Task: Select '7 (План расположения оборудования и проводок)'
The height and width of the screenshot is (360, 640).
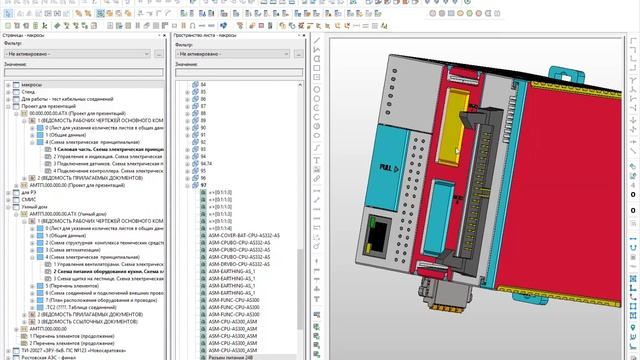Action: pos(101,300)
